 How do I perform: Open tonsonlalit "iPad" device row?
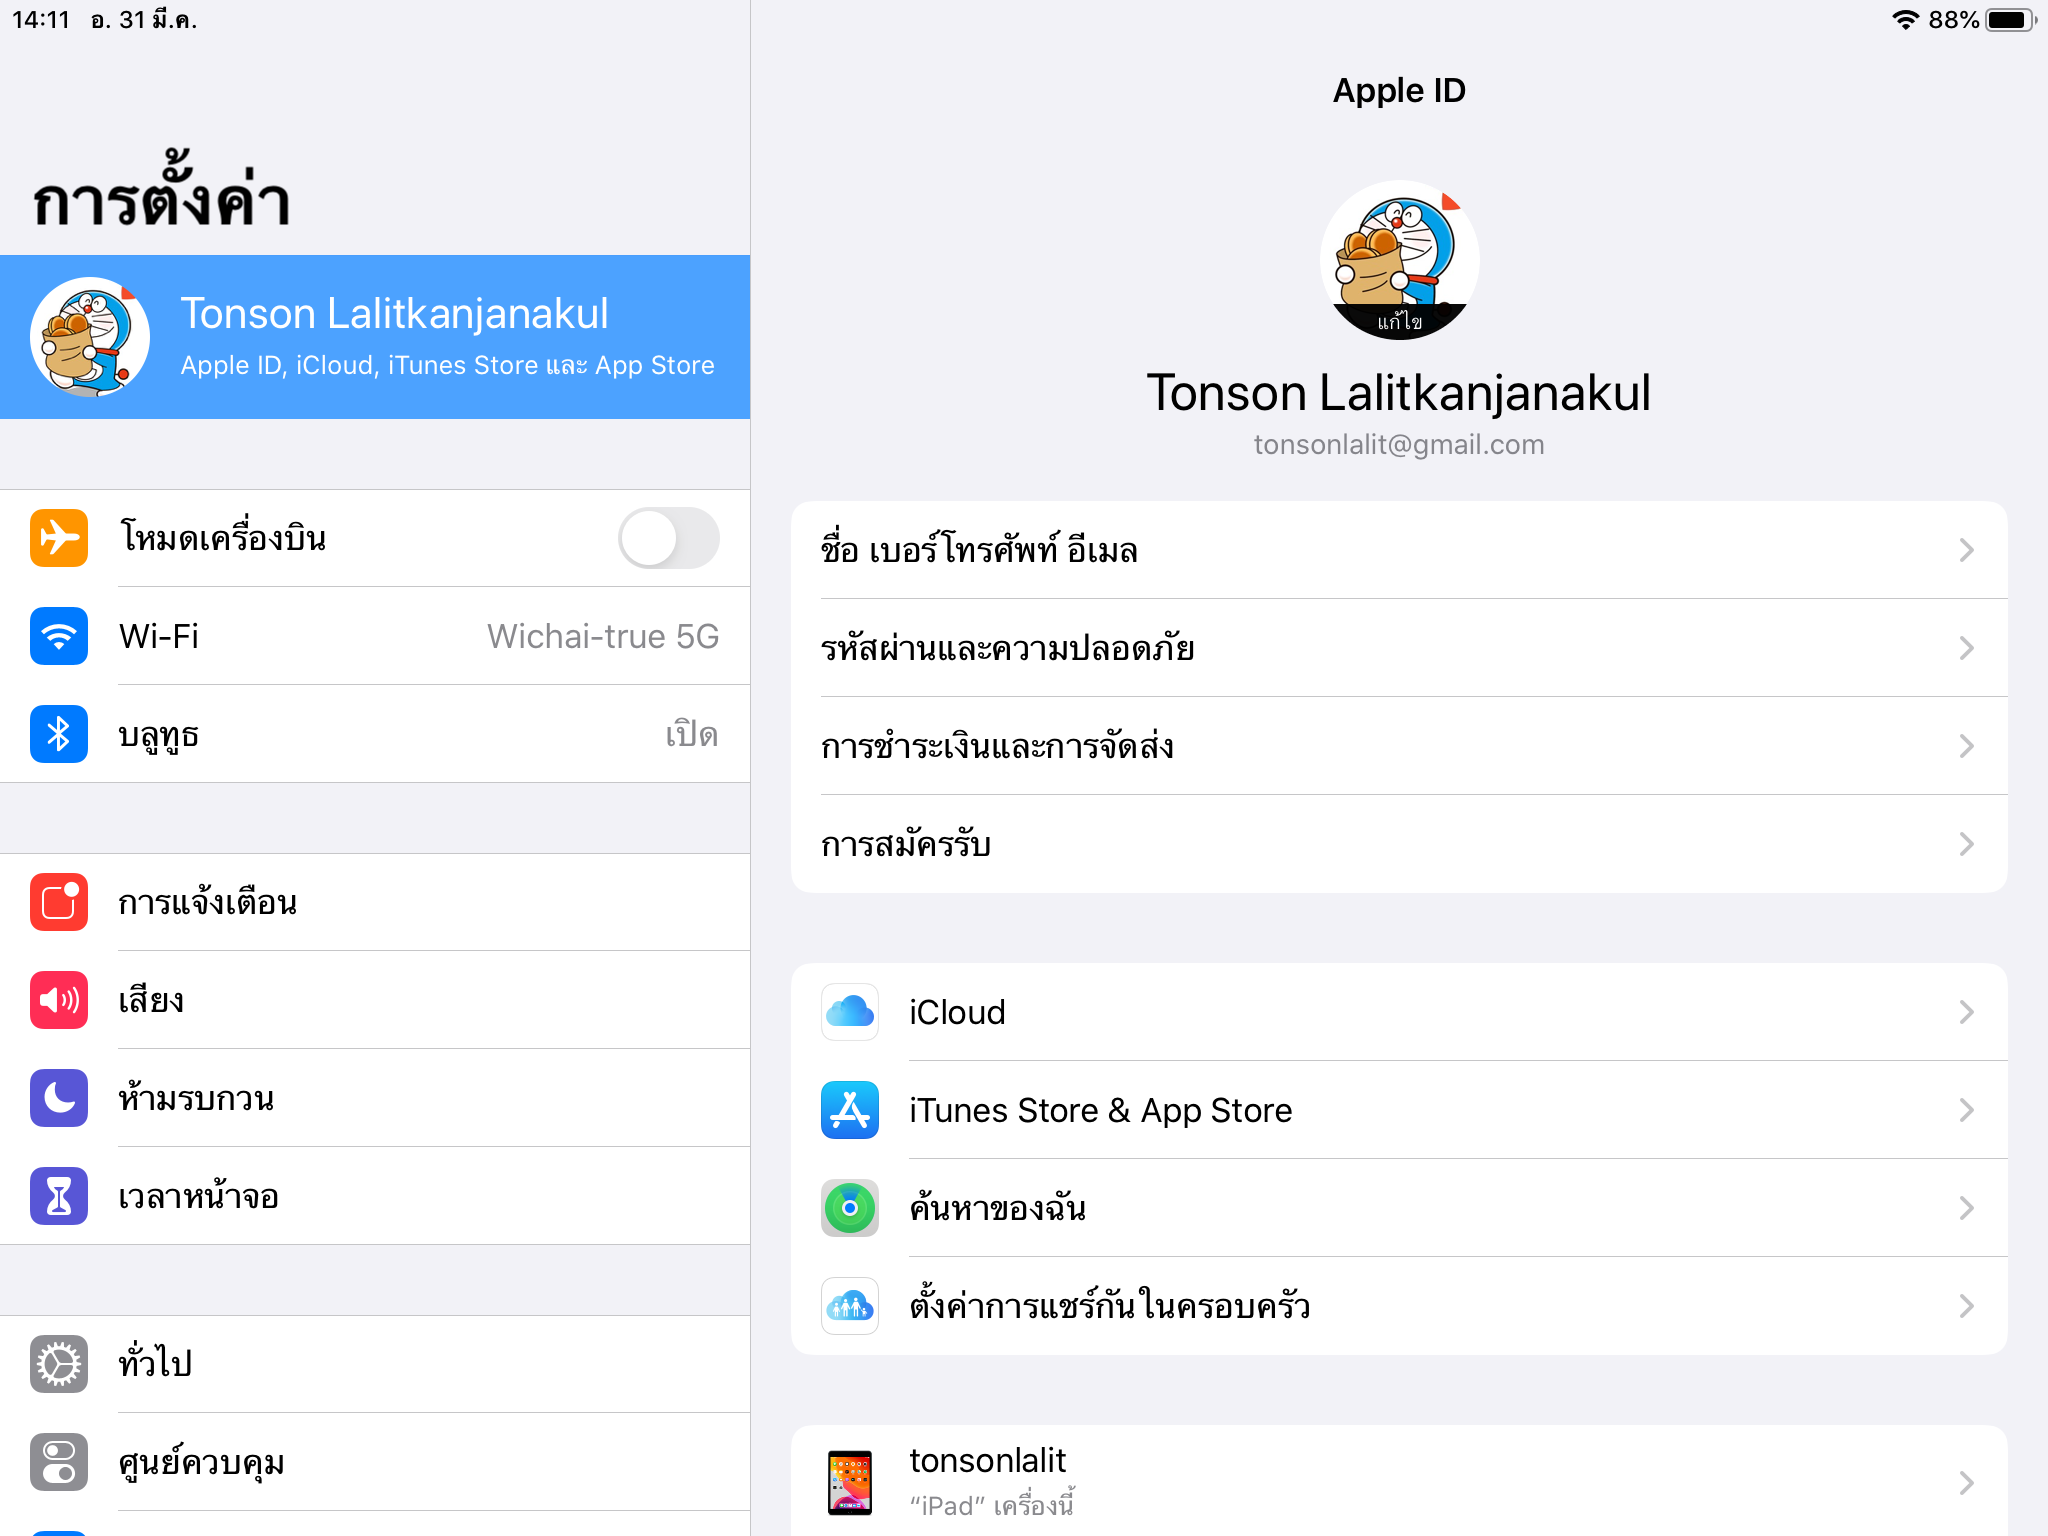pos(1399,1482)
